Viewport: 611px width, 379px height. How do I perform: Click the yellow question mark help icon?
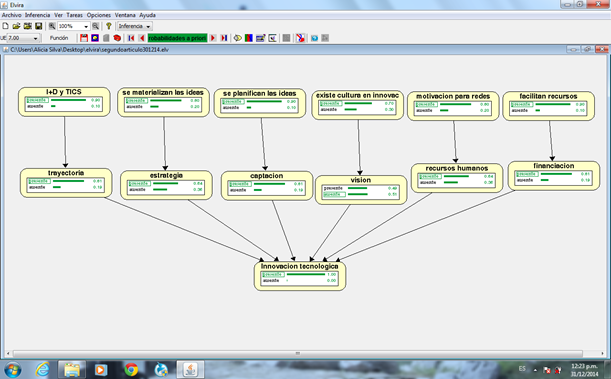109,26
